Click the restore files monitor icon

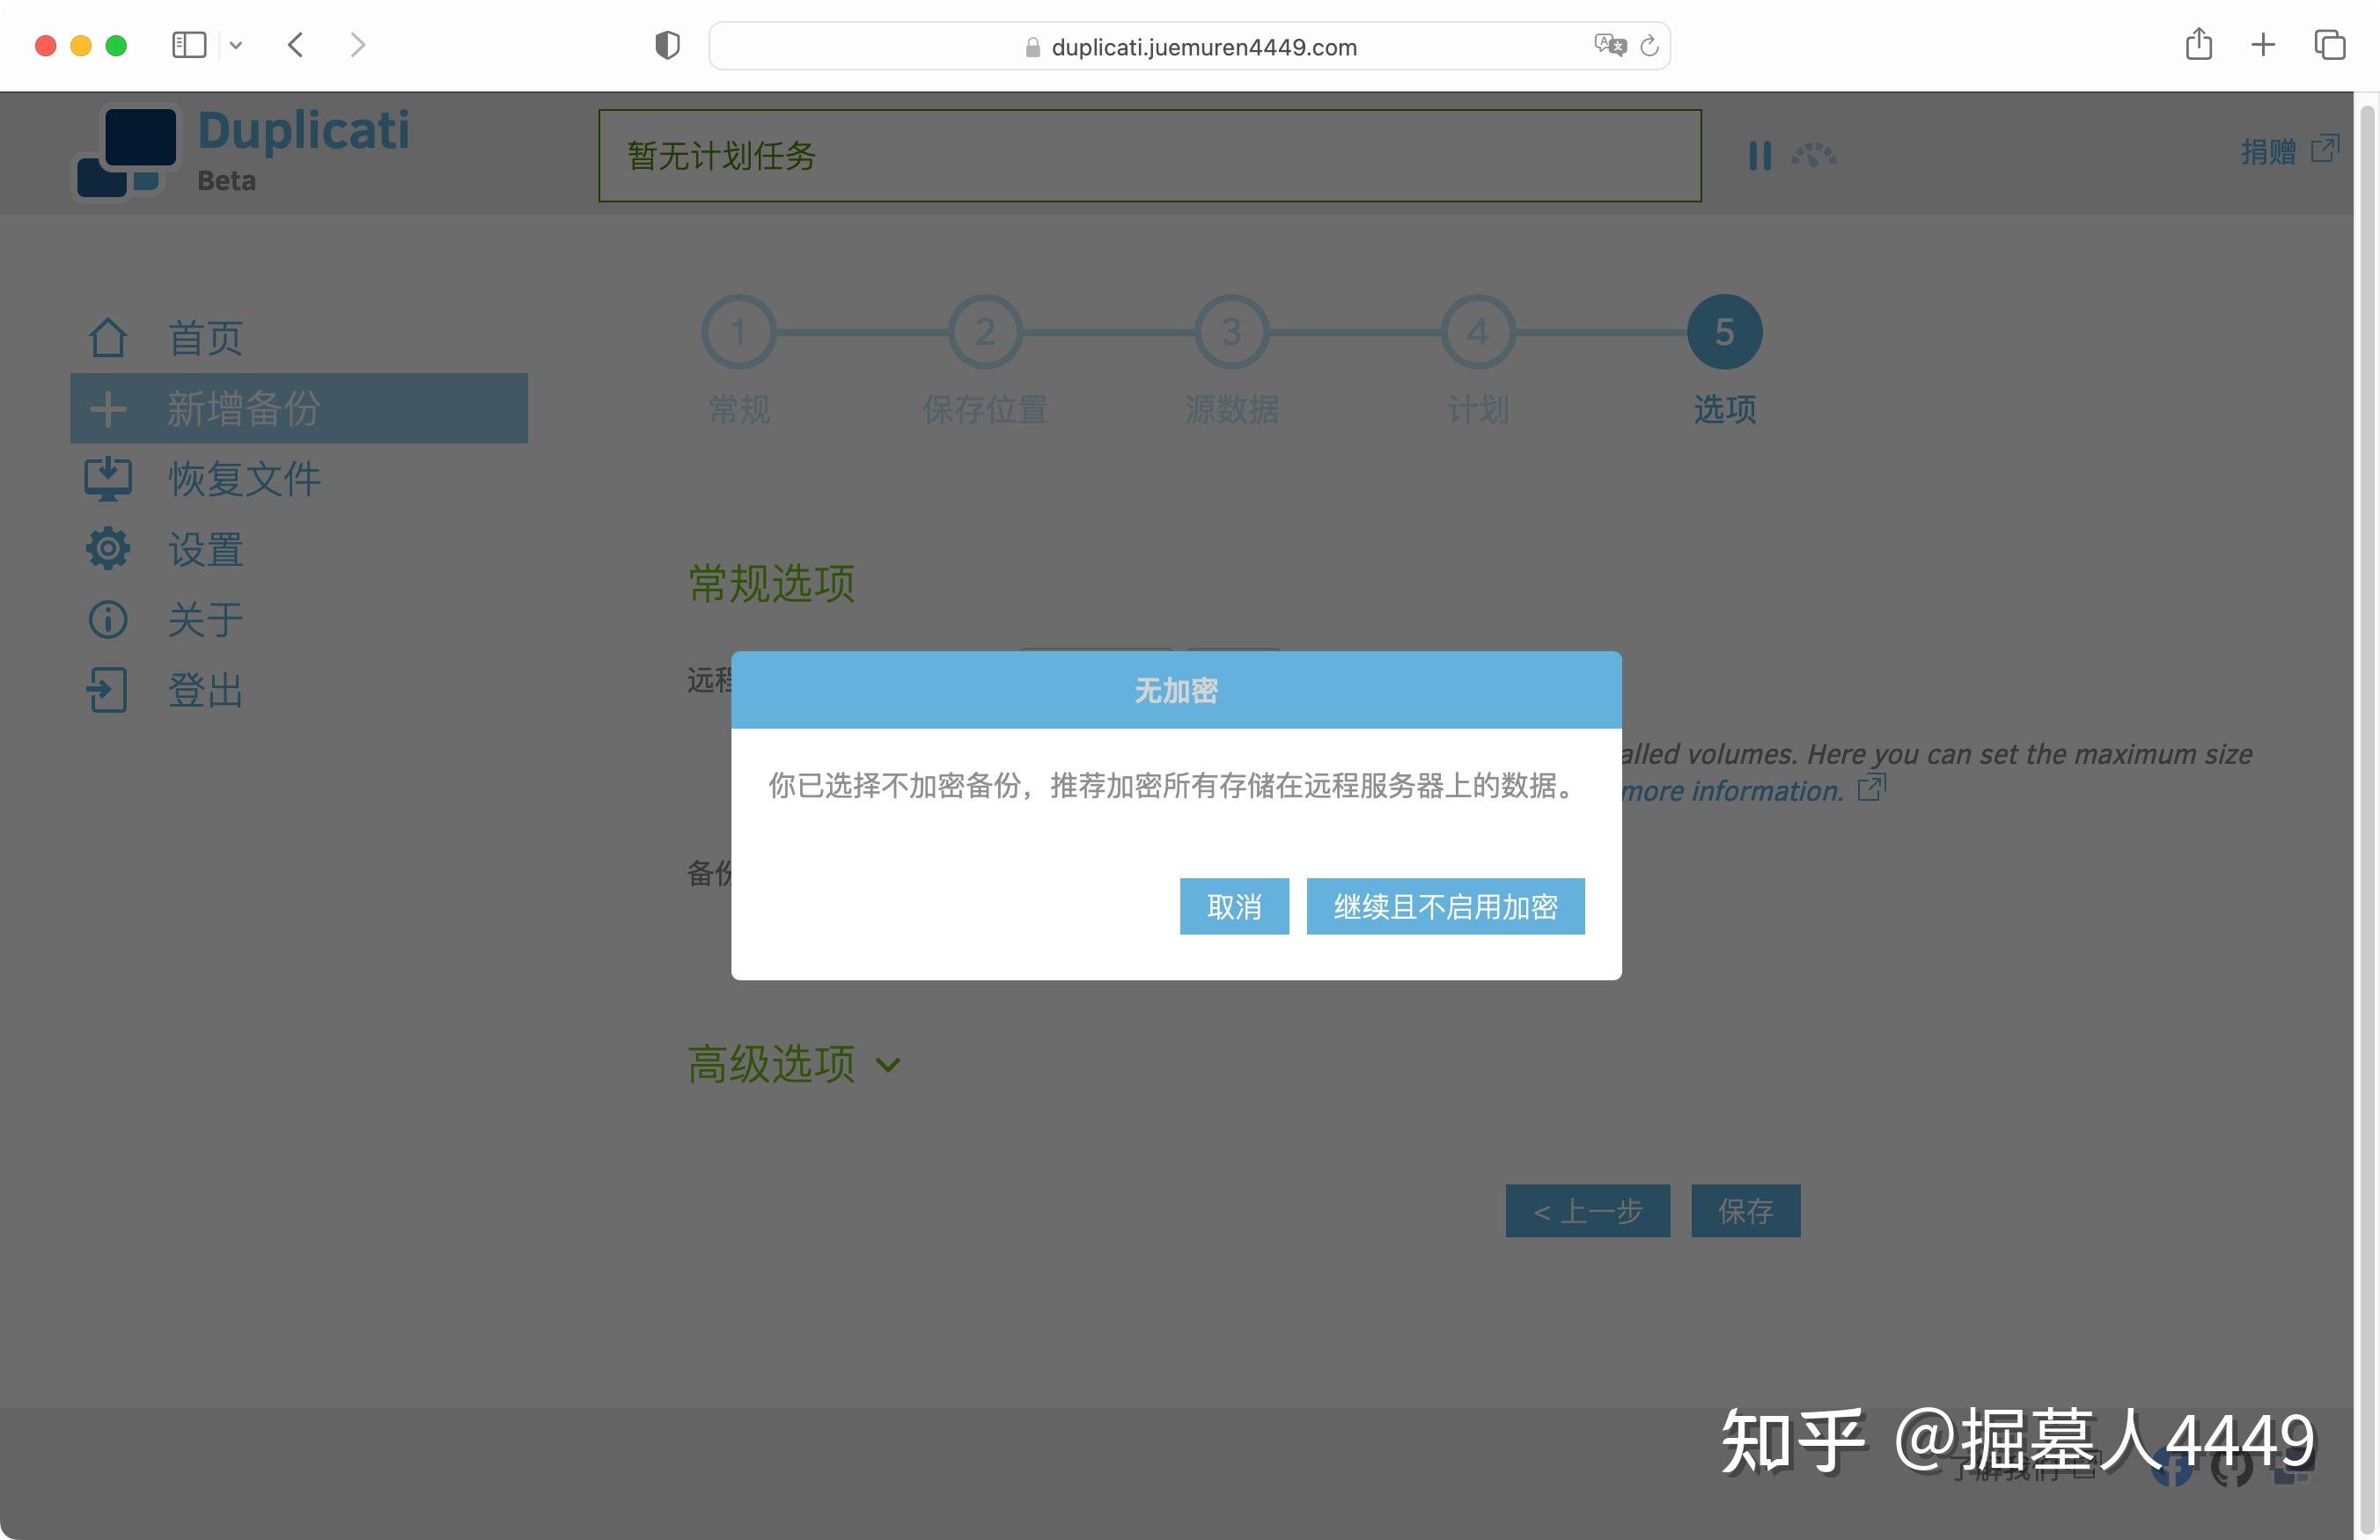108,479
